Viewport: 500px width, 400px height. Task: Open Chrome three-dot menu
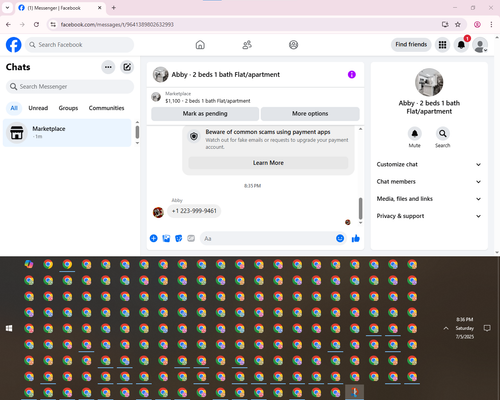[x=491, y=24]
